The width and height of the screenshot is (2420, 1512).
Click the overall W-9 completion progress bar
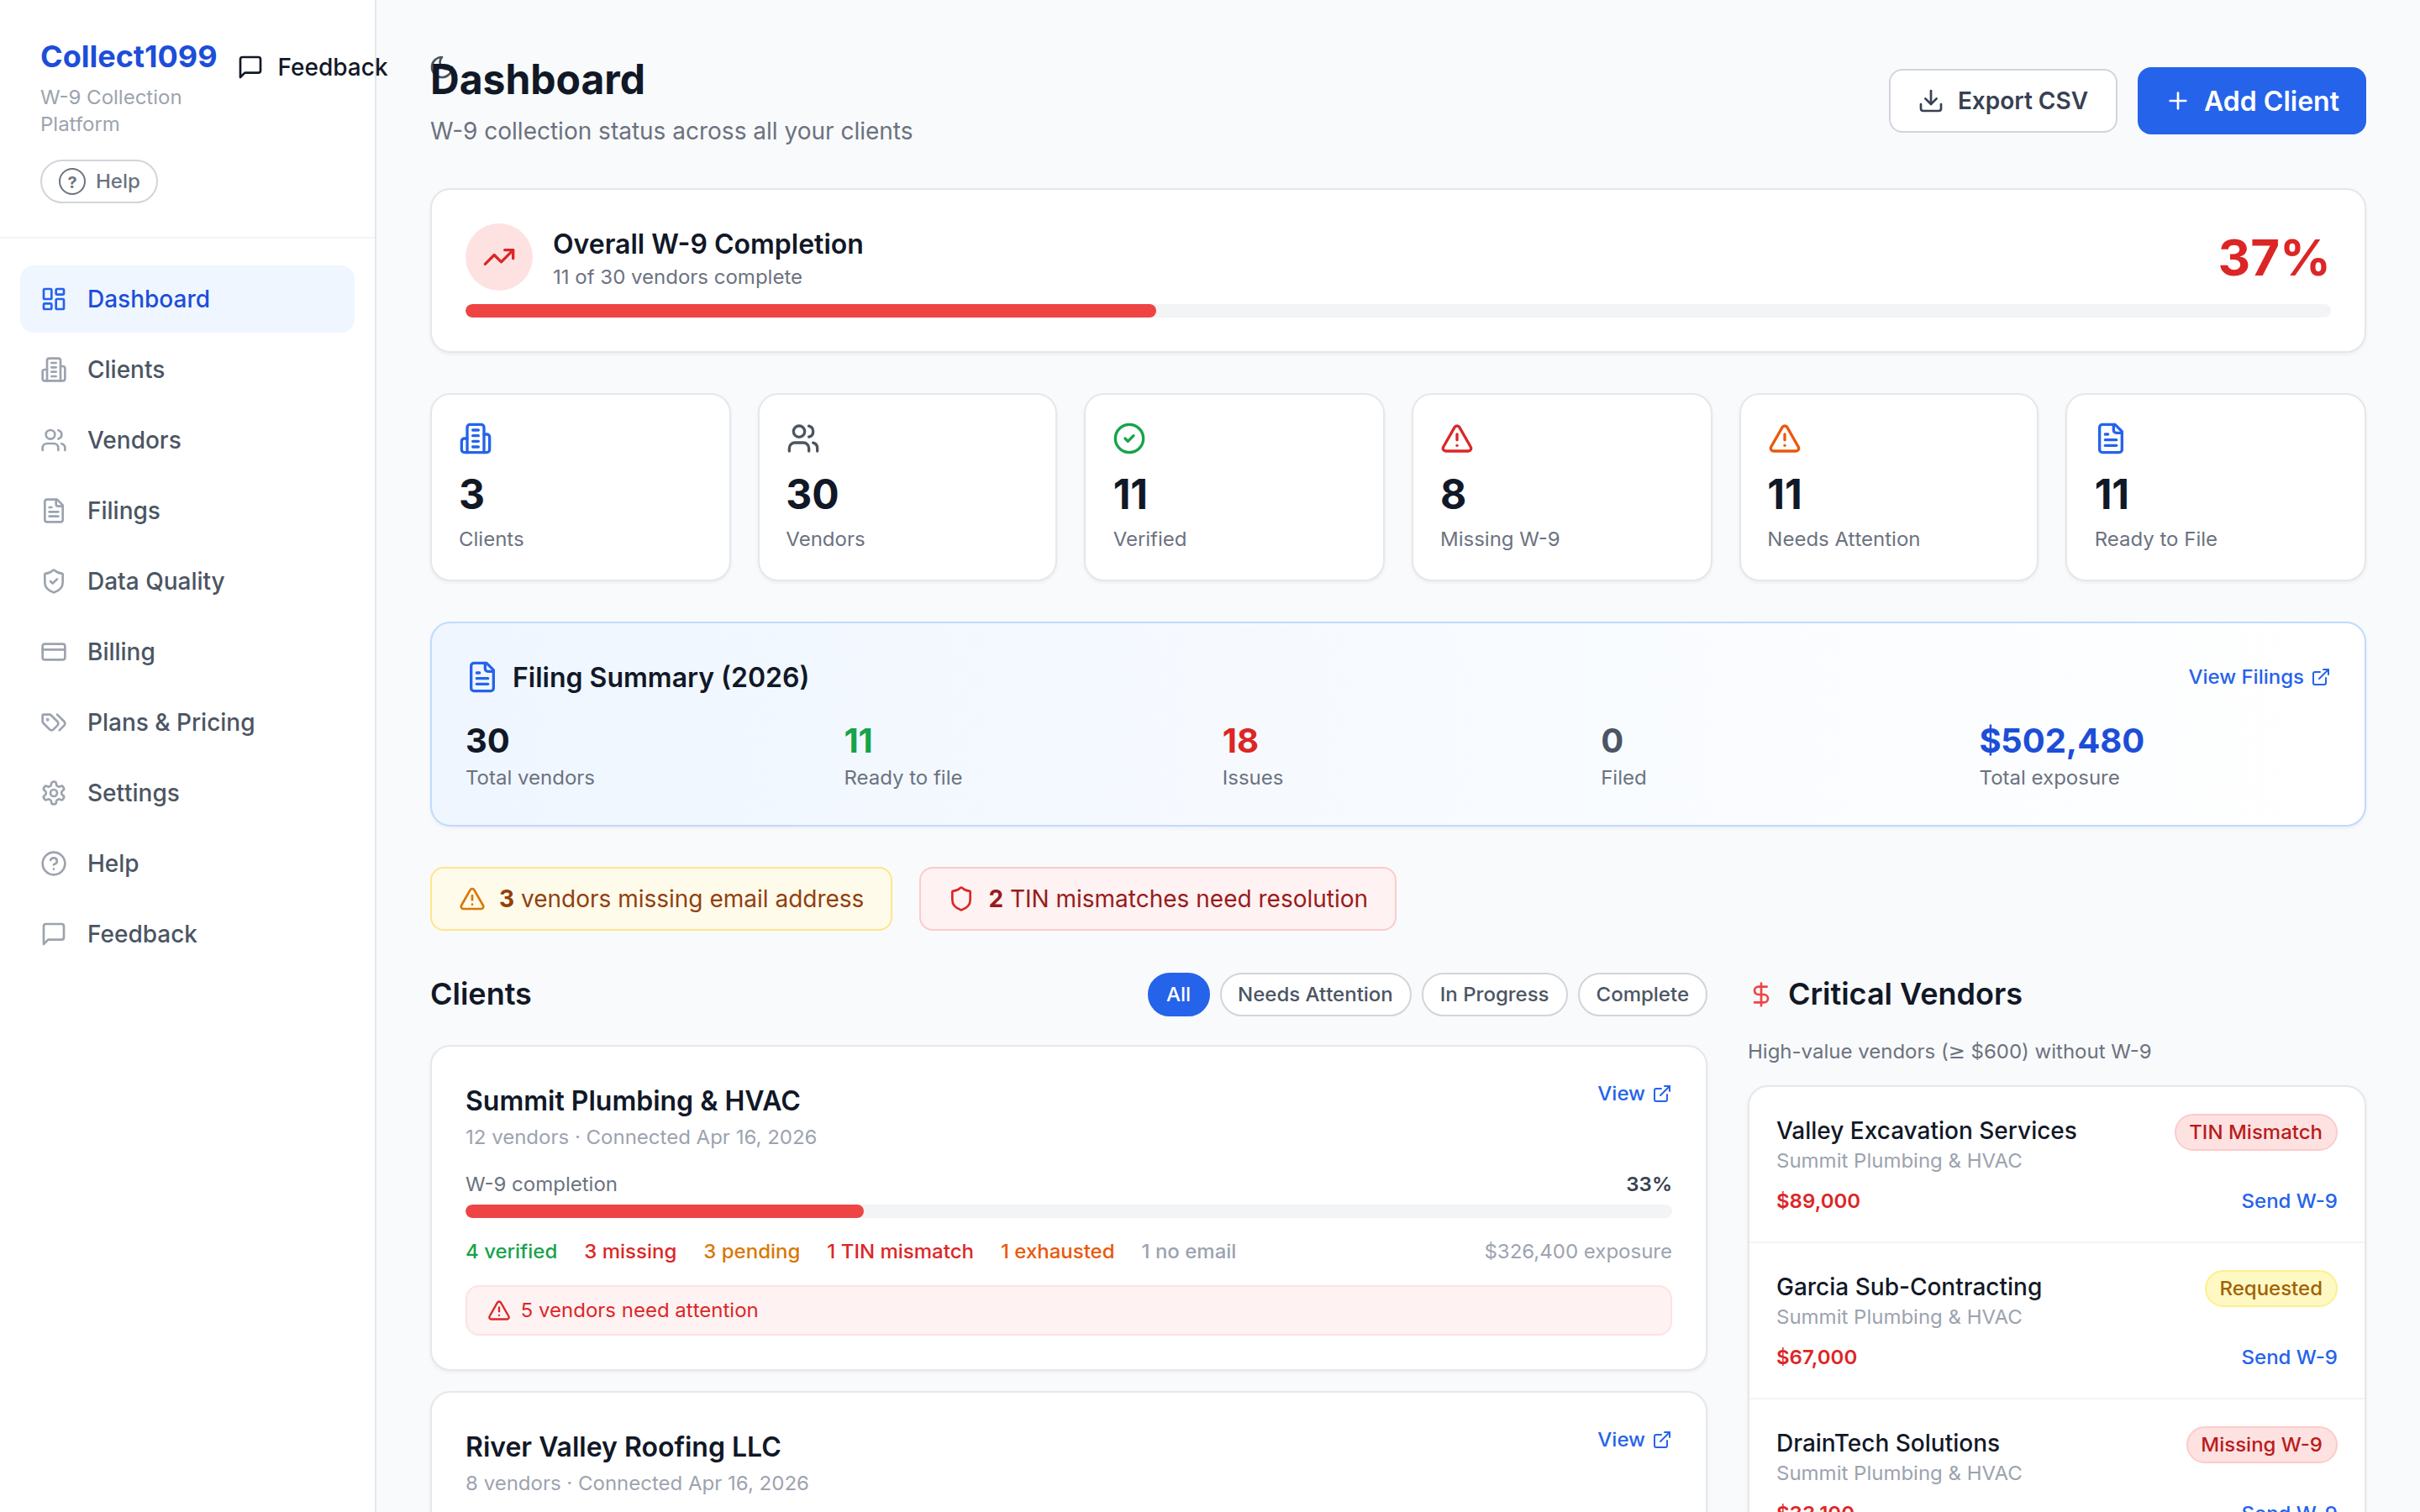1397,311
